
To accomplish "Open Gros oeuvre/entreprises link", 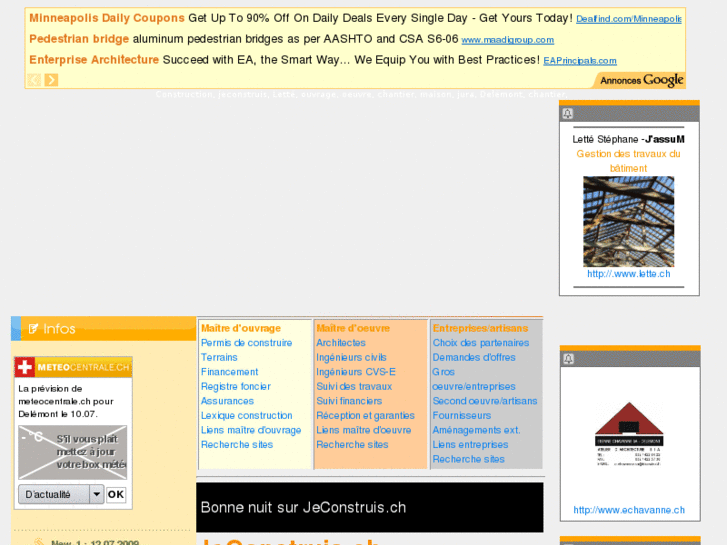I will (x=474, y=379).
